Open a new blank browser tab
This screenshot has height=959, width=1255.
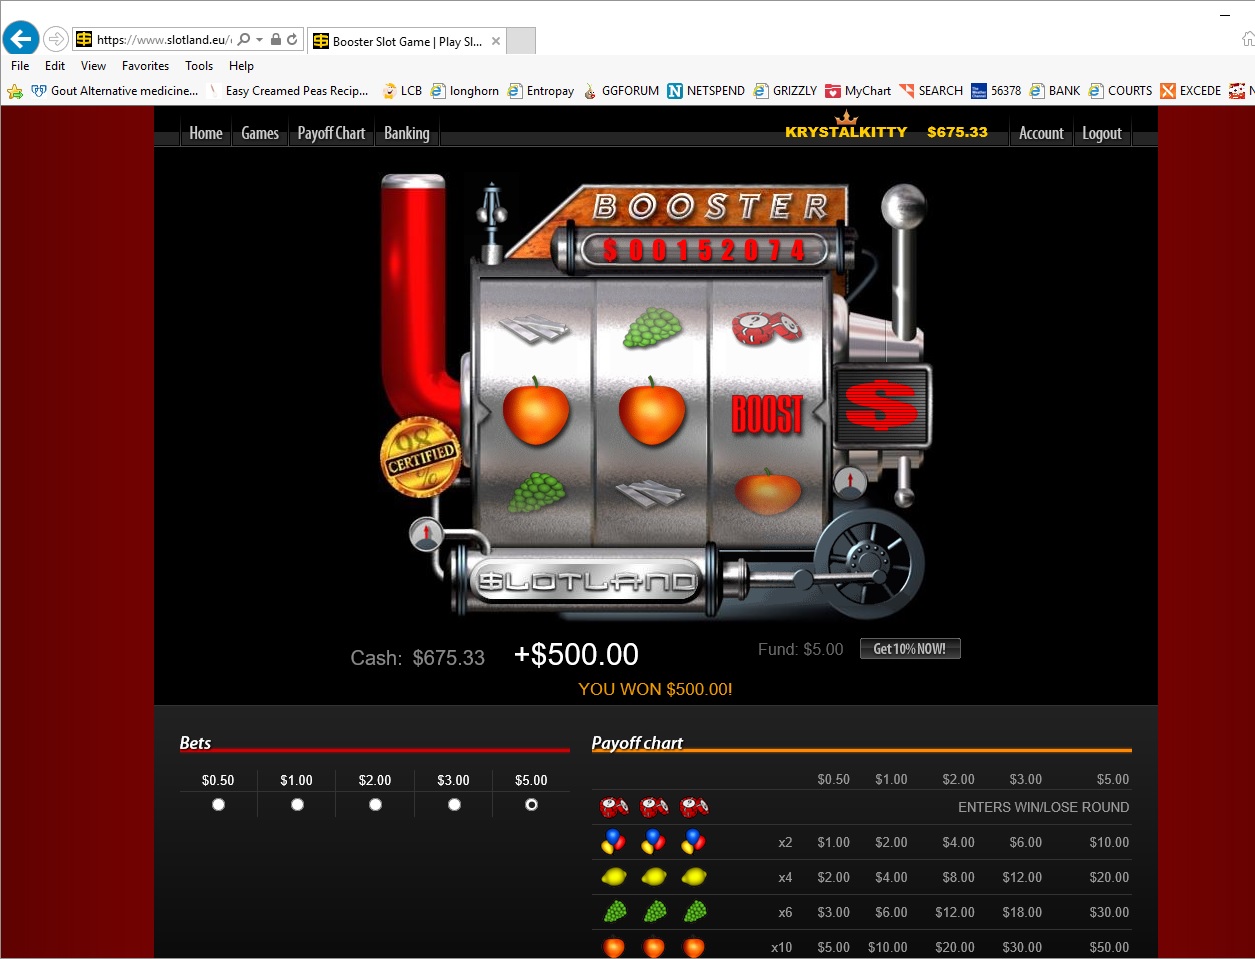coord(521,41)
